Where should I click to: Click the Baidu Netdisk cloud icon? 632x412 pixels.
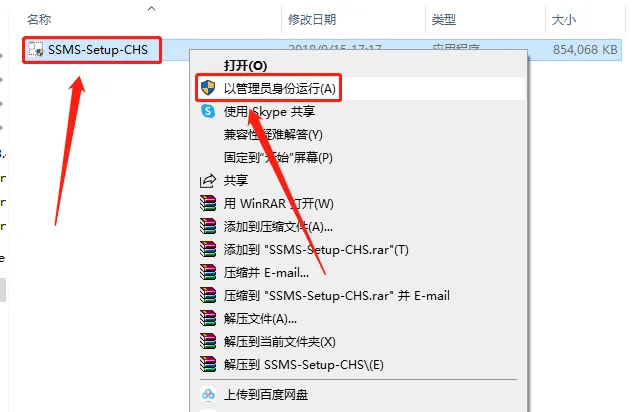click(208, 394)
